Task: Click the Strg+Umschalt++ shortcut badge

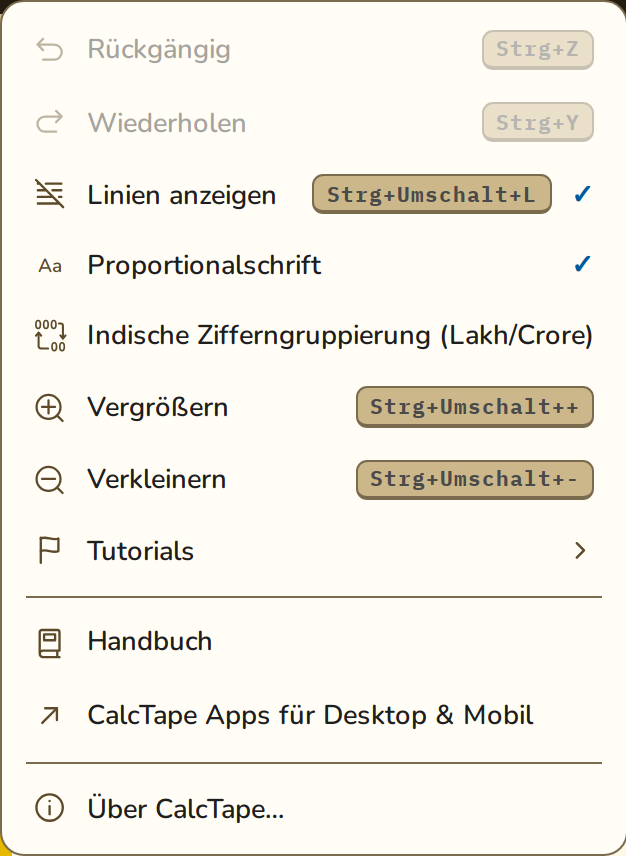Action: tap(475, 407)
